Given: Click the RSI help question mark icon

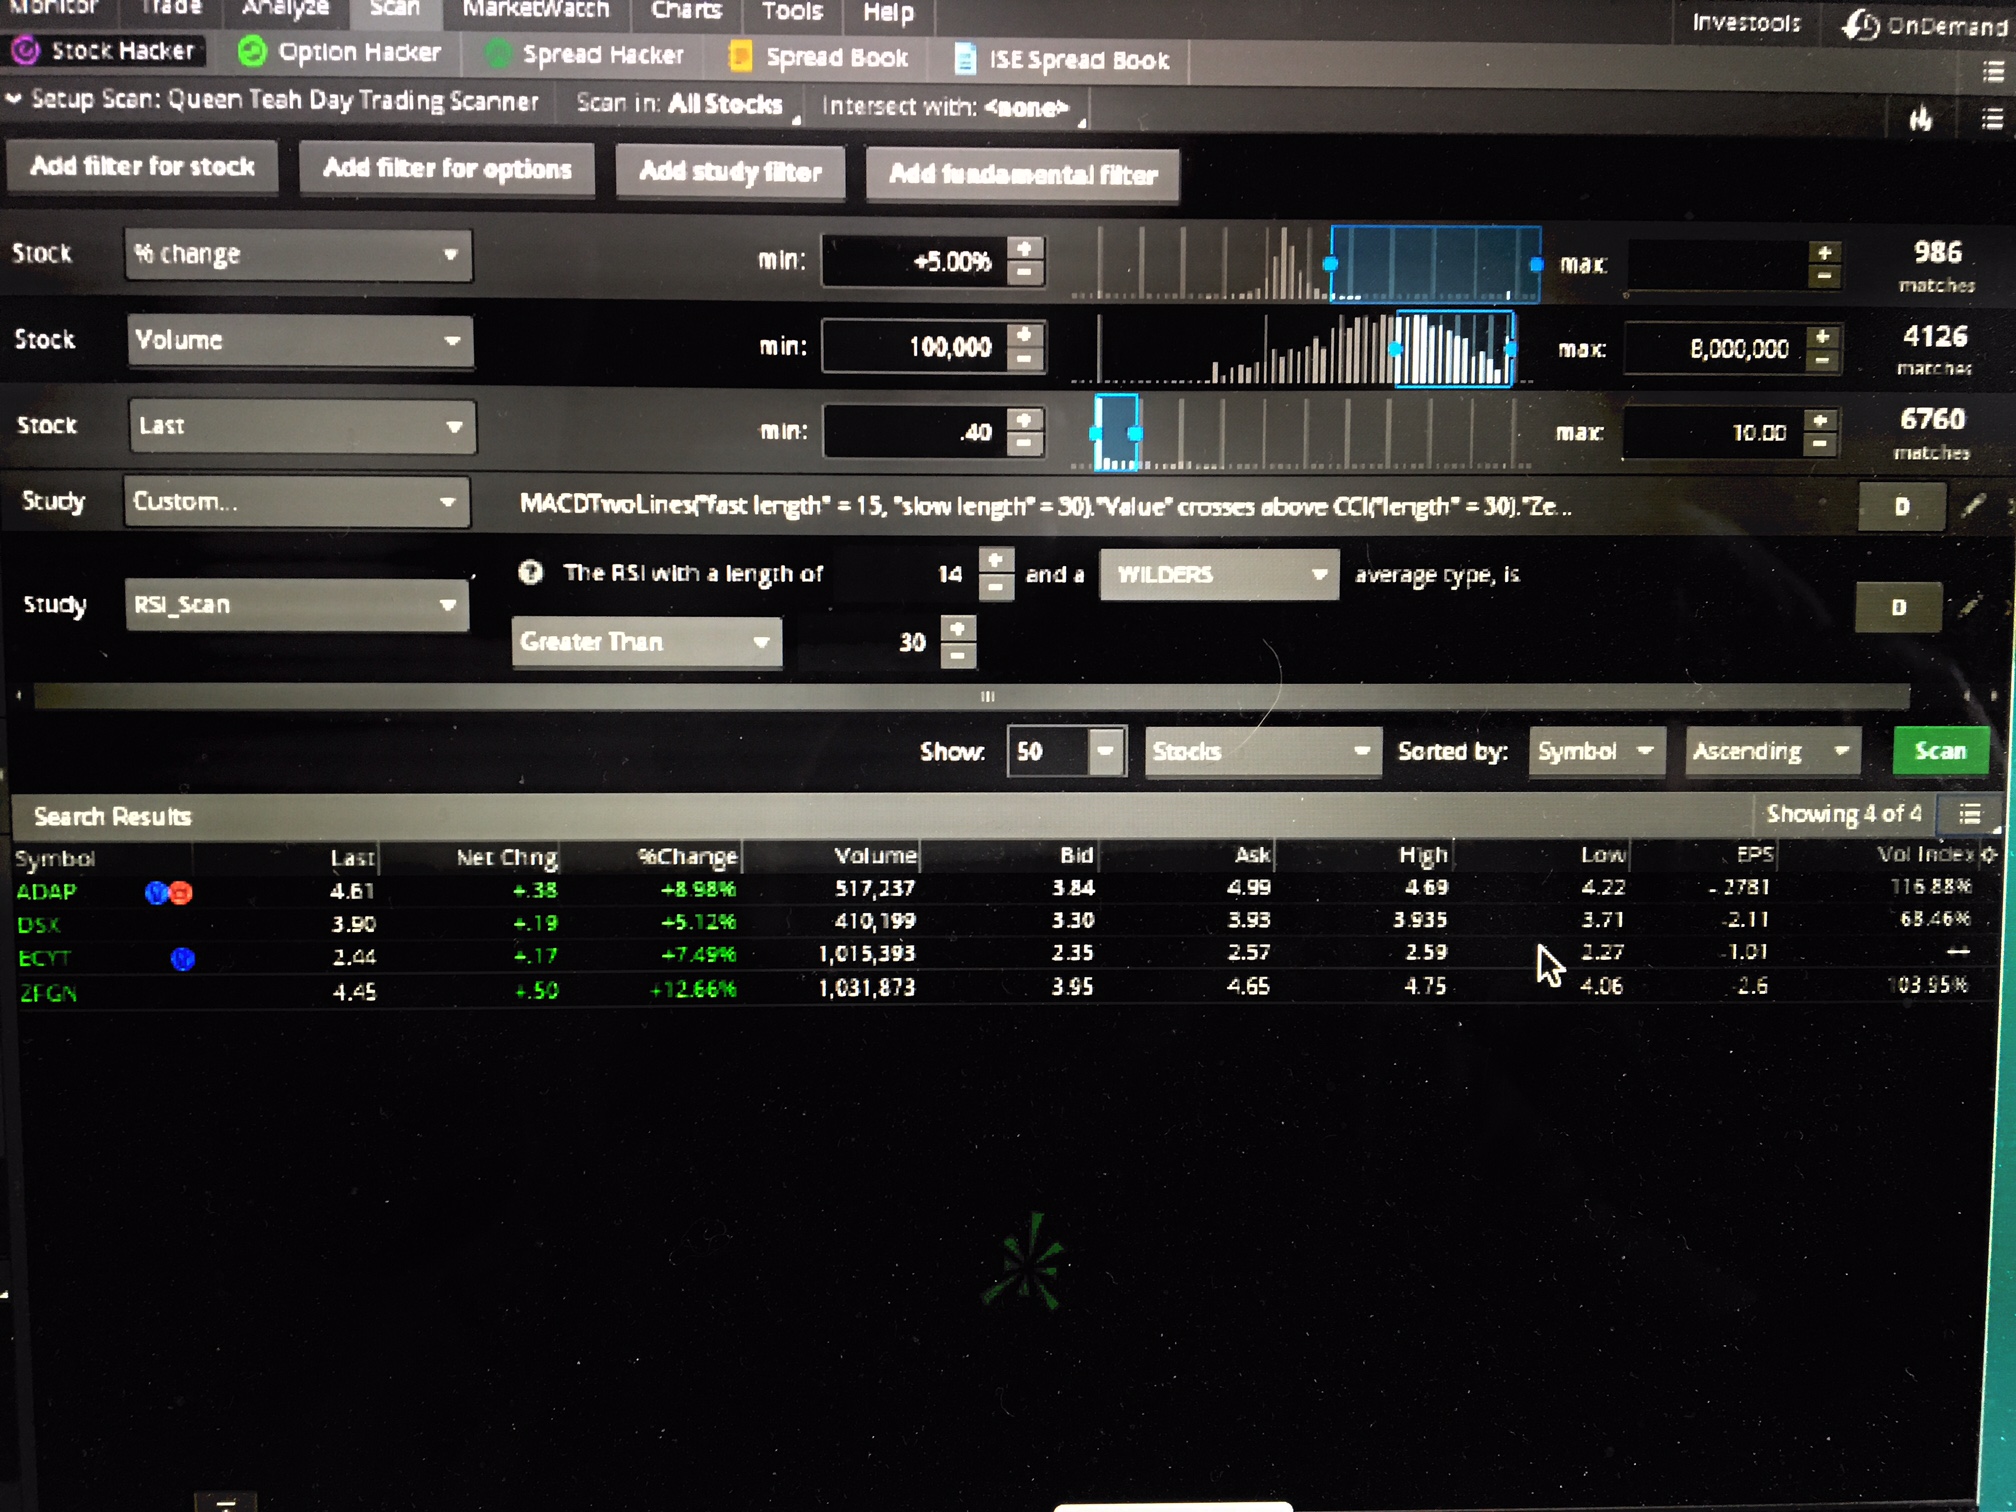Looking at the screenshot, I should (531, 573).
